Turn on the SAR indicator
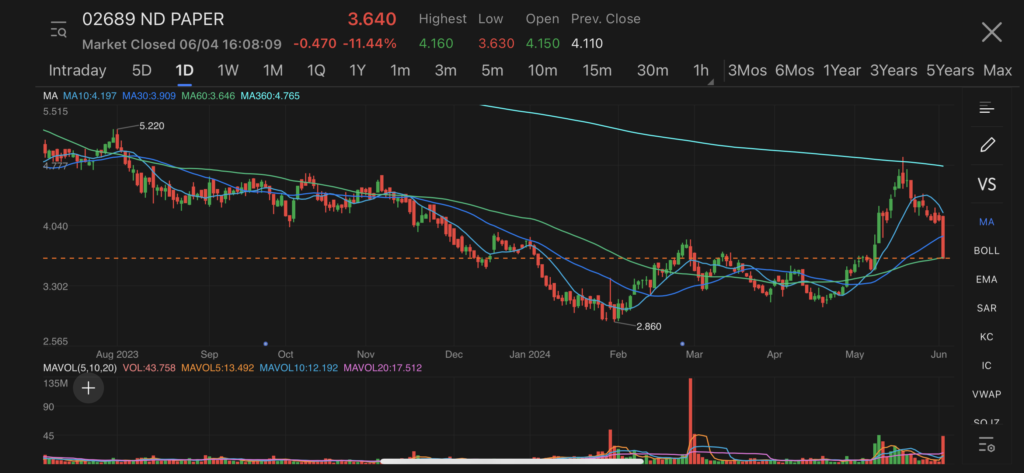1024x473 pixels. pos(987,308)
